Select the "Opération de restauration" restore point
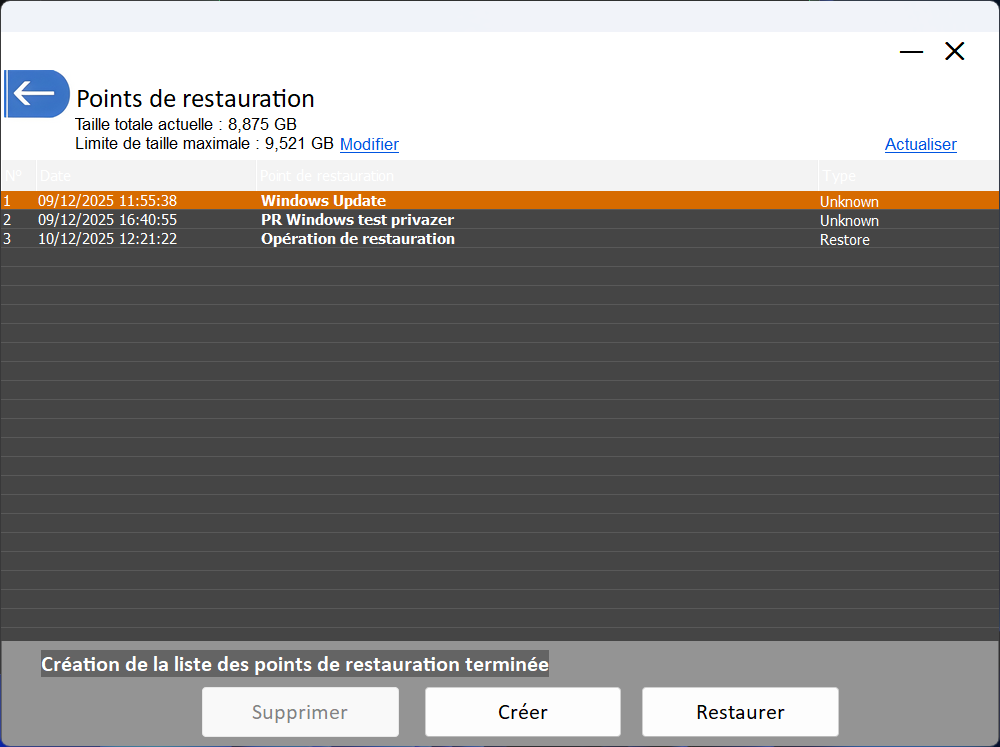This screenshot has height=747, width=1000. [356, 239]
